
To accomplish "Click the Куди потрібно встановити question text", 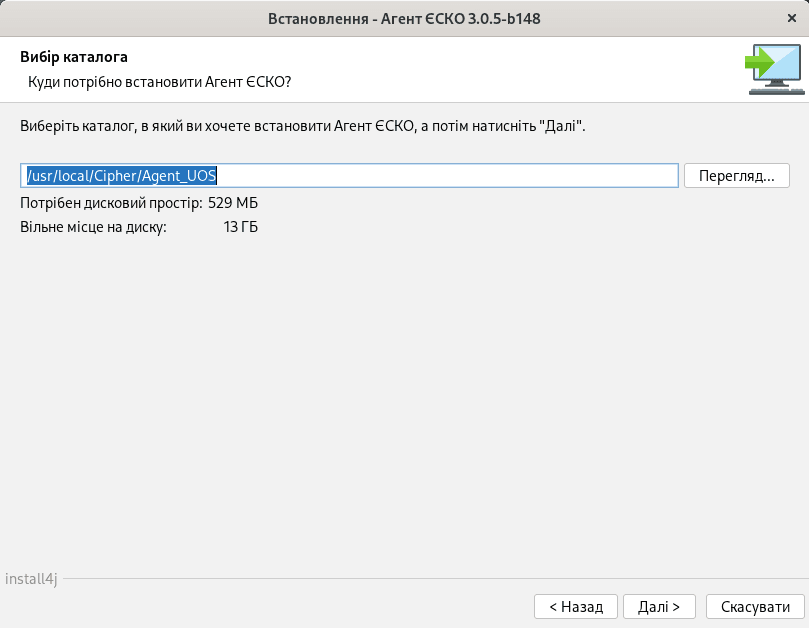I will click(159, 82).
